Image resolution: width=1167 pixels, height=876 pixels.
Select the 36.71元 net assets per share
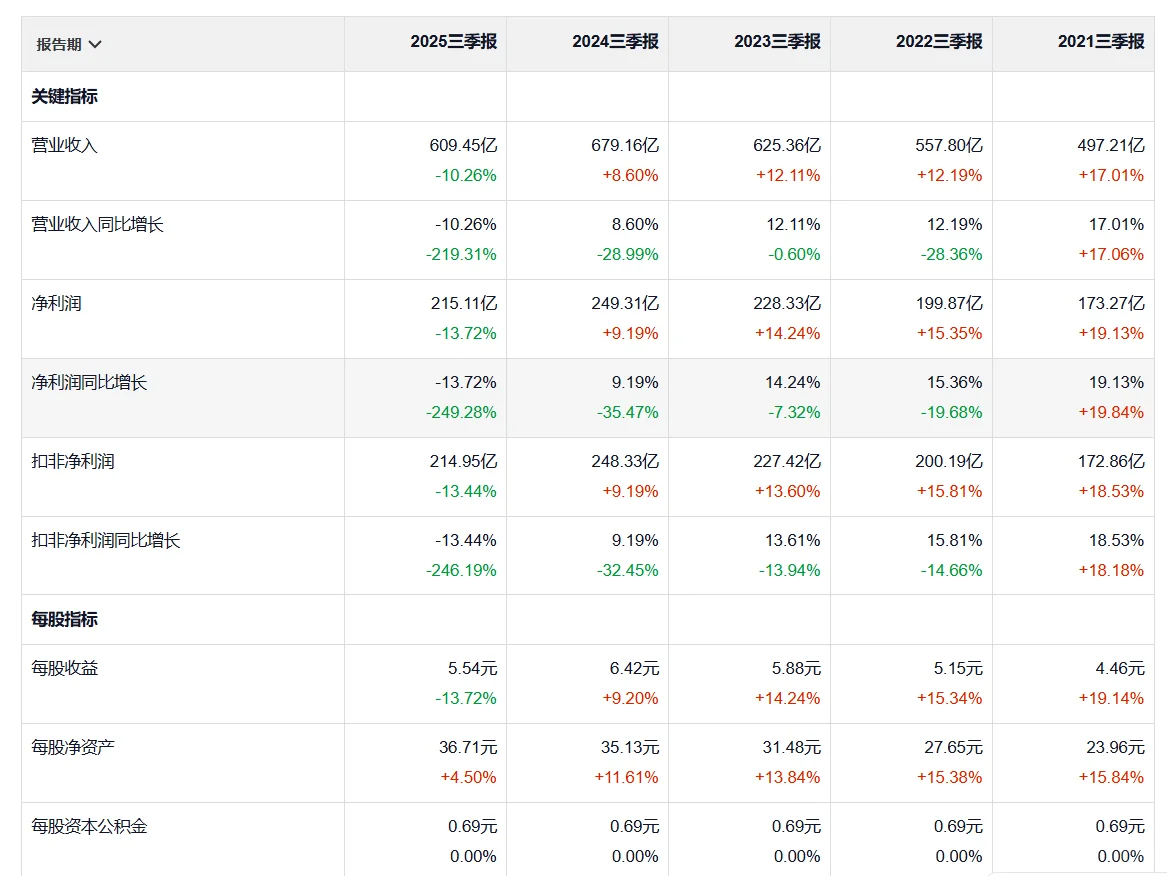467,747
